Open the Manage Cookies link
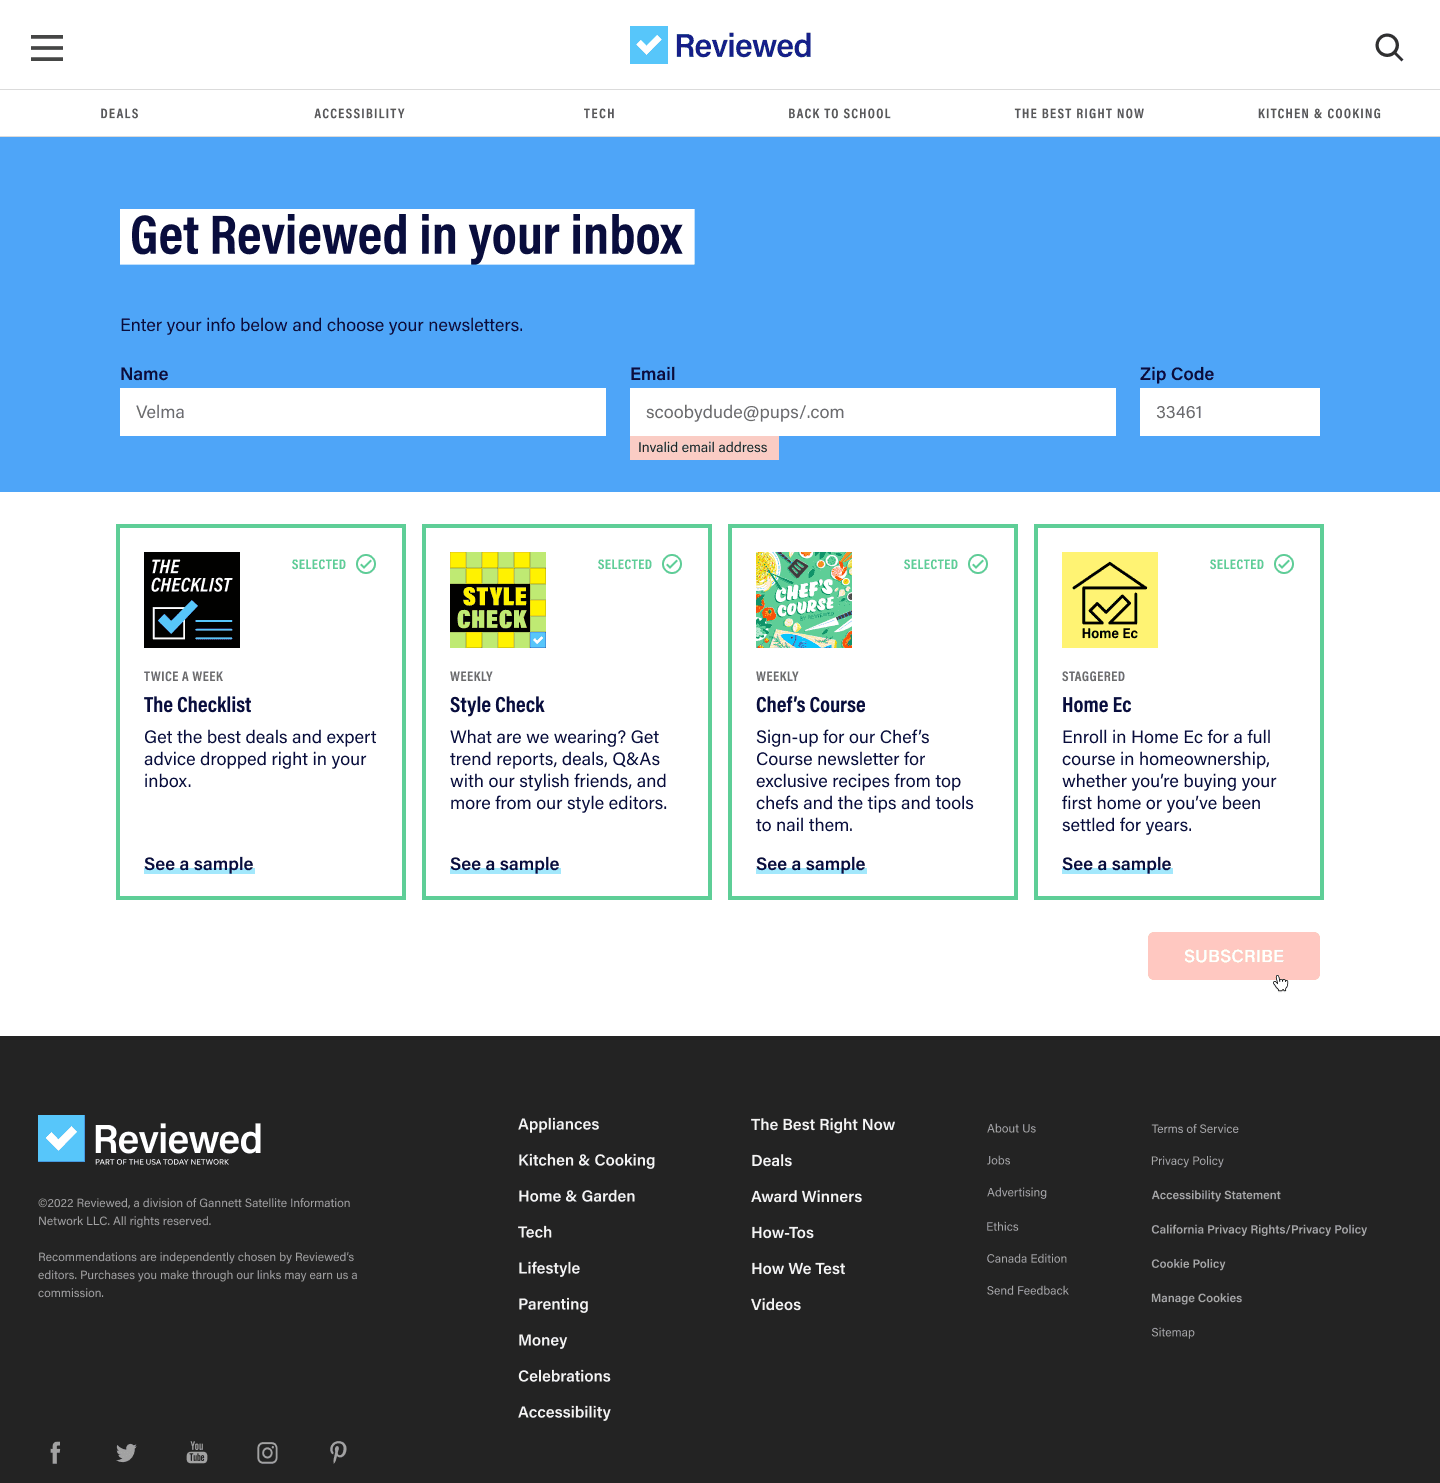 1197,1297
